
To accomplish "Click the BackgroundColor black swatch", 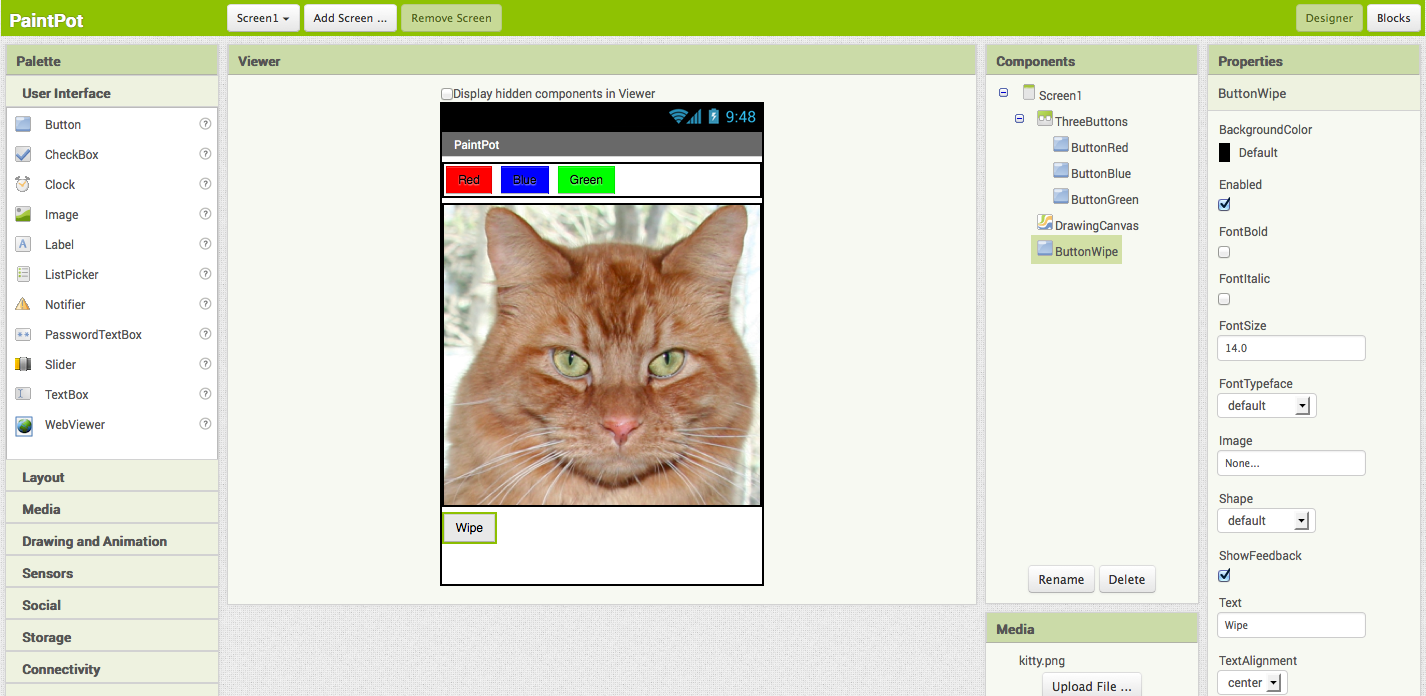I will (x=1224, y=153).
